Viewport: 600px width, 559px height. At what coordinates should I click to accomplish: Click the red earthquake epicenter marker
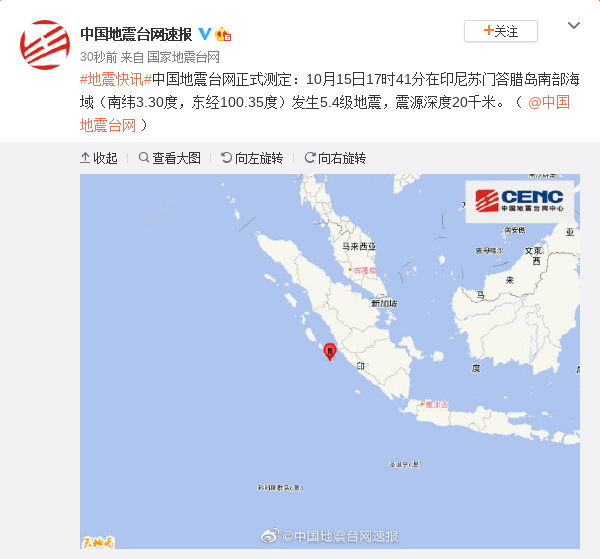pos(330,352)
